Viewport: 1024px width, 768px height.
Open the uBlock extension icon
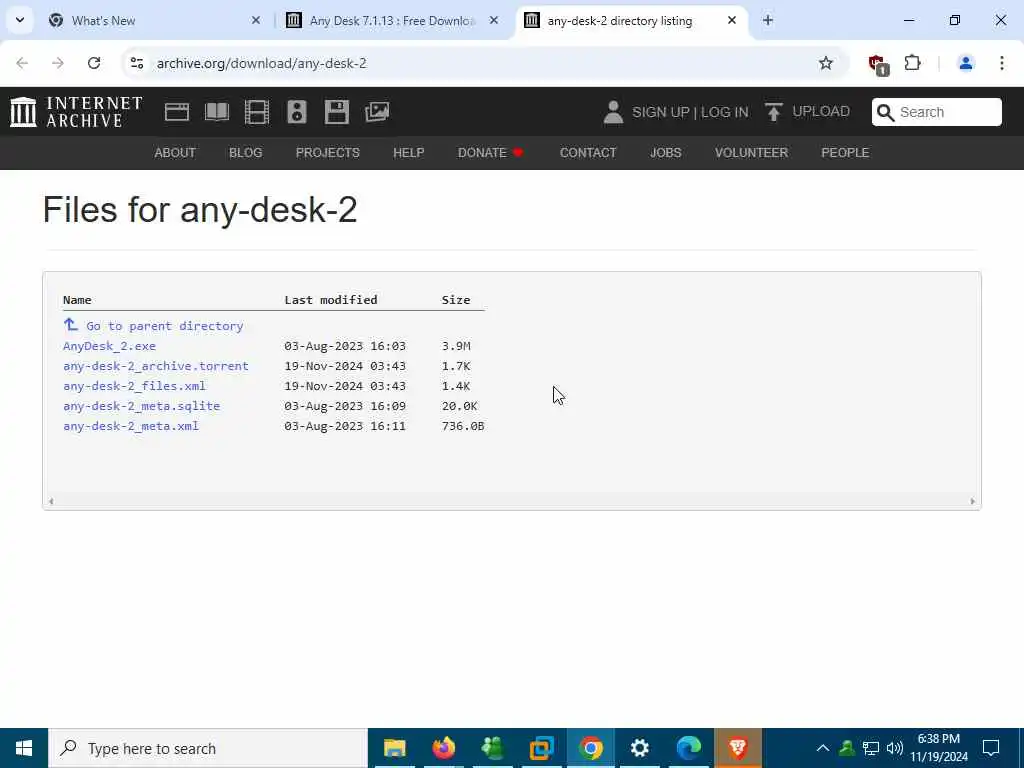coord(878,64)
